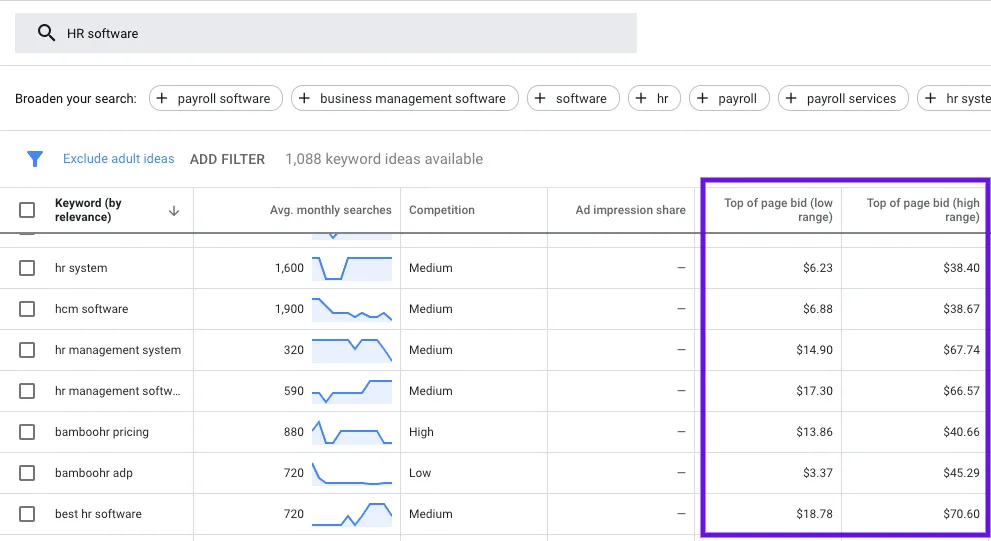This screenshot has width=991, height=541.
Task: Check the best hr software checkbox
Action: point(27,514)
